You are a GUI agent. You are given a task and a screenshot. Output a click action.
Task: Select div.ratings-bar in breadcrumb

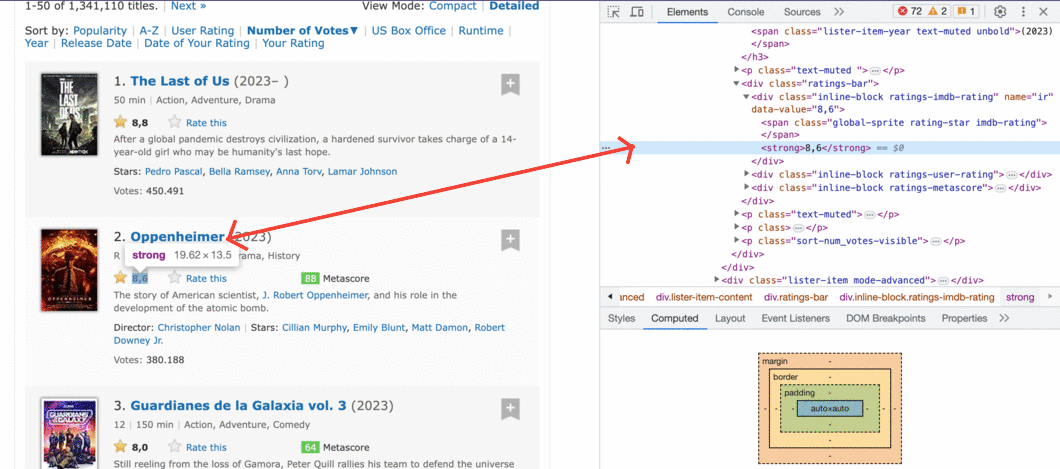coord(796,297)
